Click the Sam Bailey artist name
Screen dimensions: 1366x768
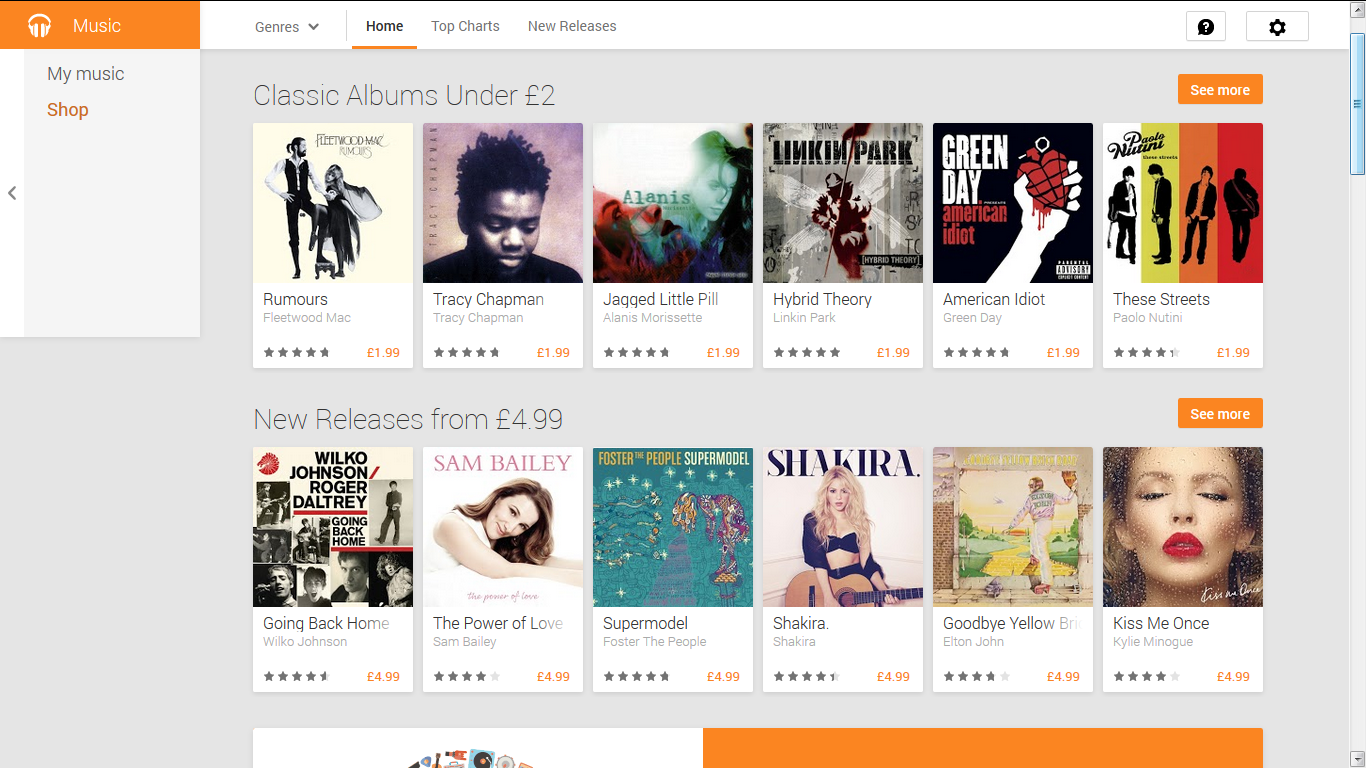click(x=465, y=642)
